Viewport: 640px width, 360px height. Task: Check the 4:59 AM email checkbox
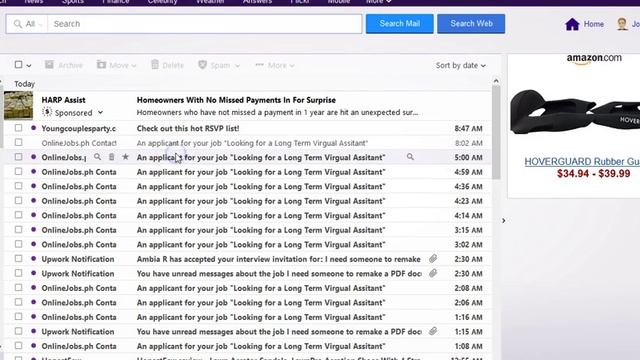pyautogui.click(x=18, y=171)
